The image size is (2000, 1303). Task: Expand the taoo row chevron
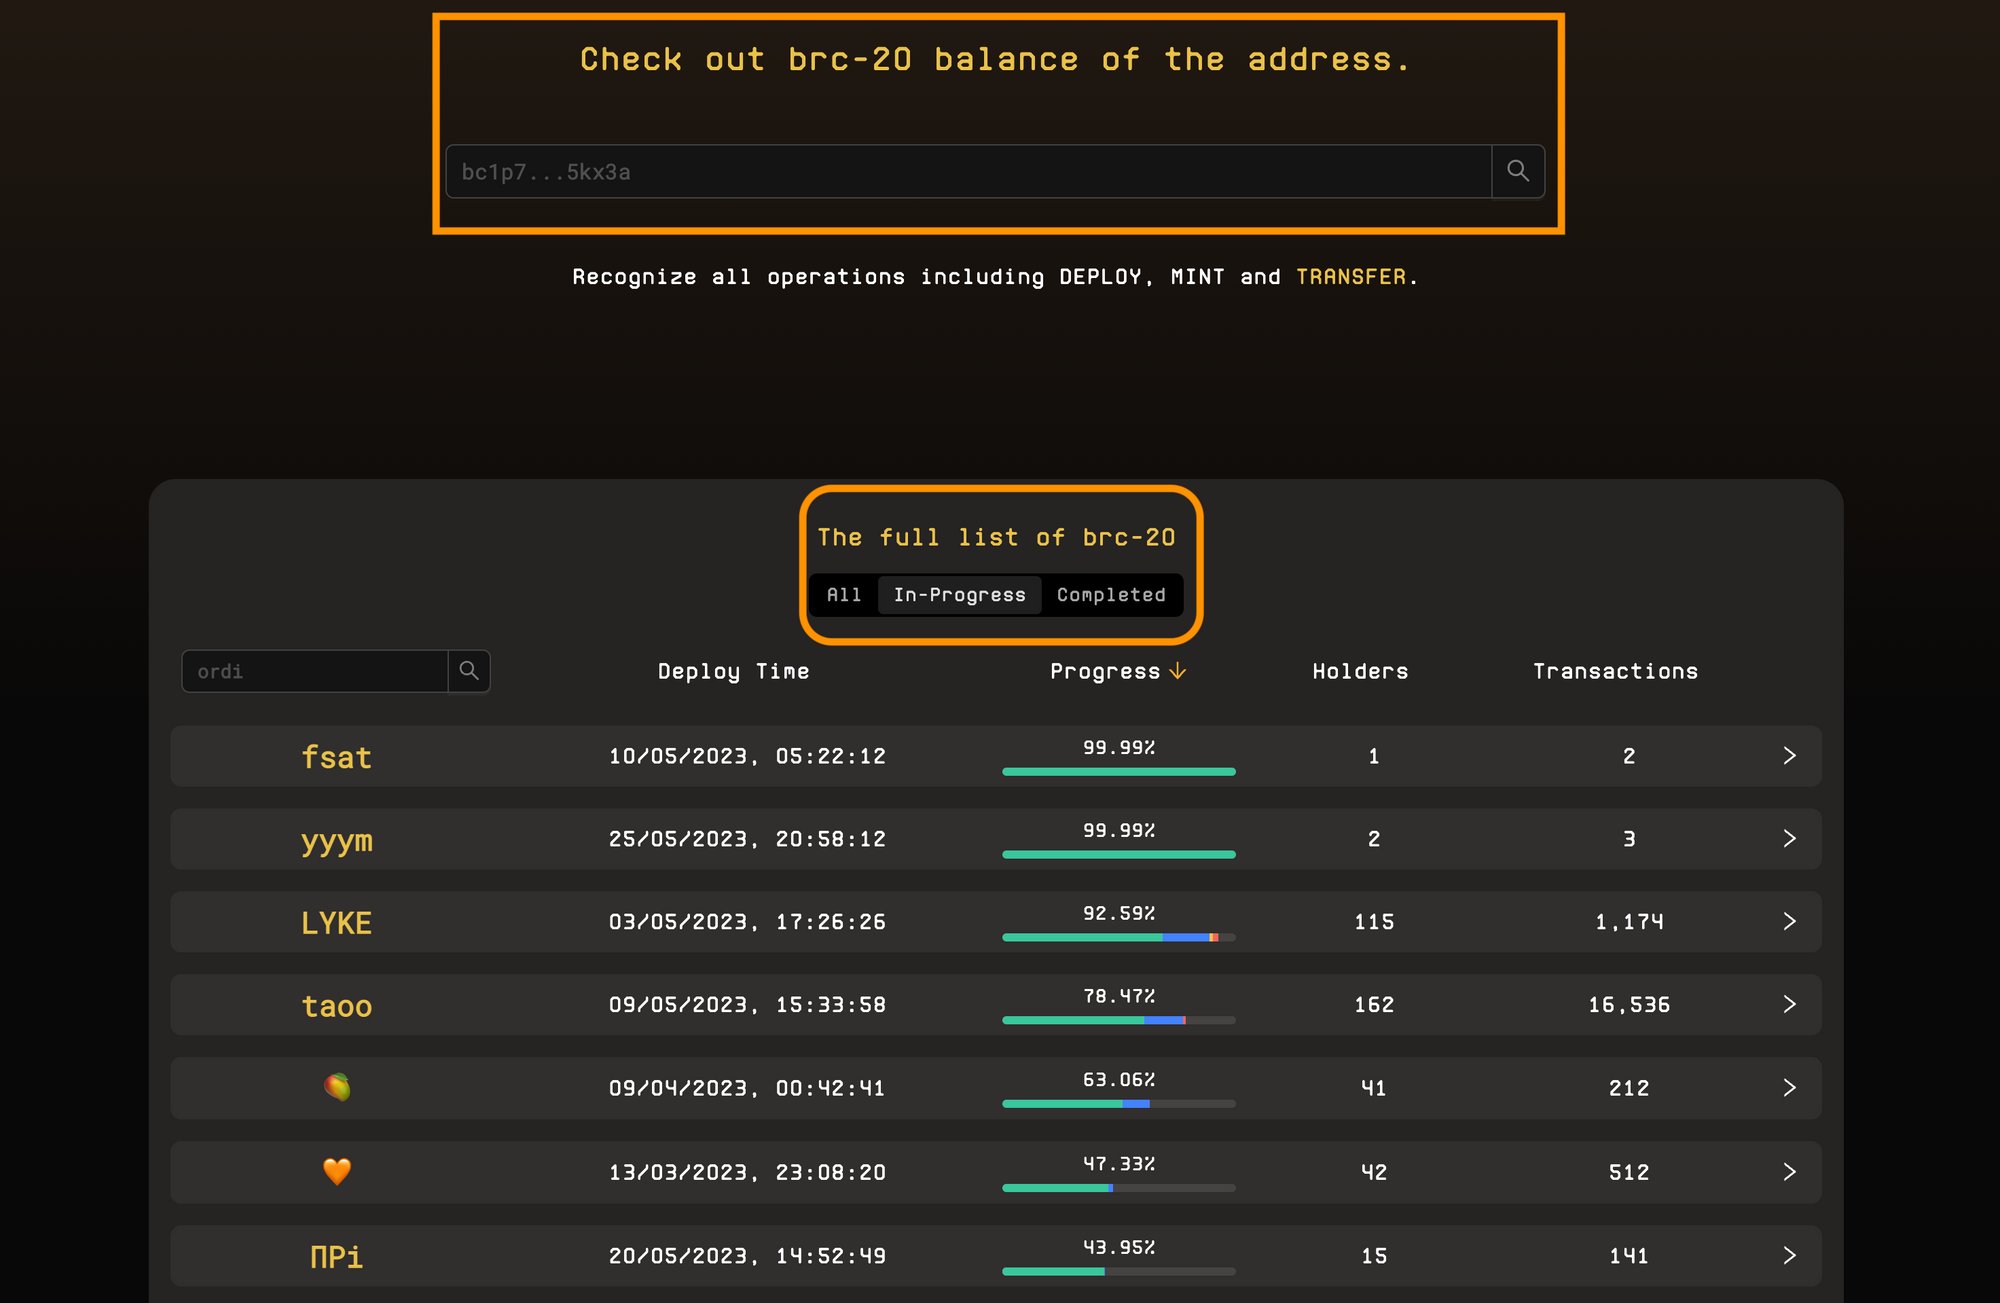[x=1789, y=1004]
